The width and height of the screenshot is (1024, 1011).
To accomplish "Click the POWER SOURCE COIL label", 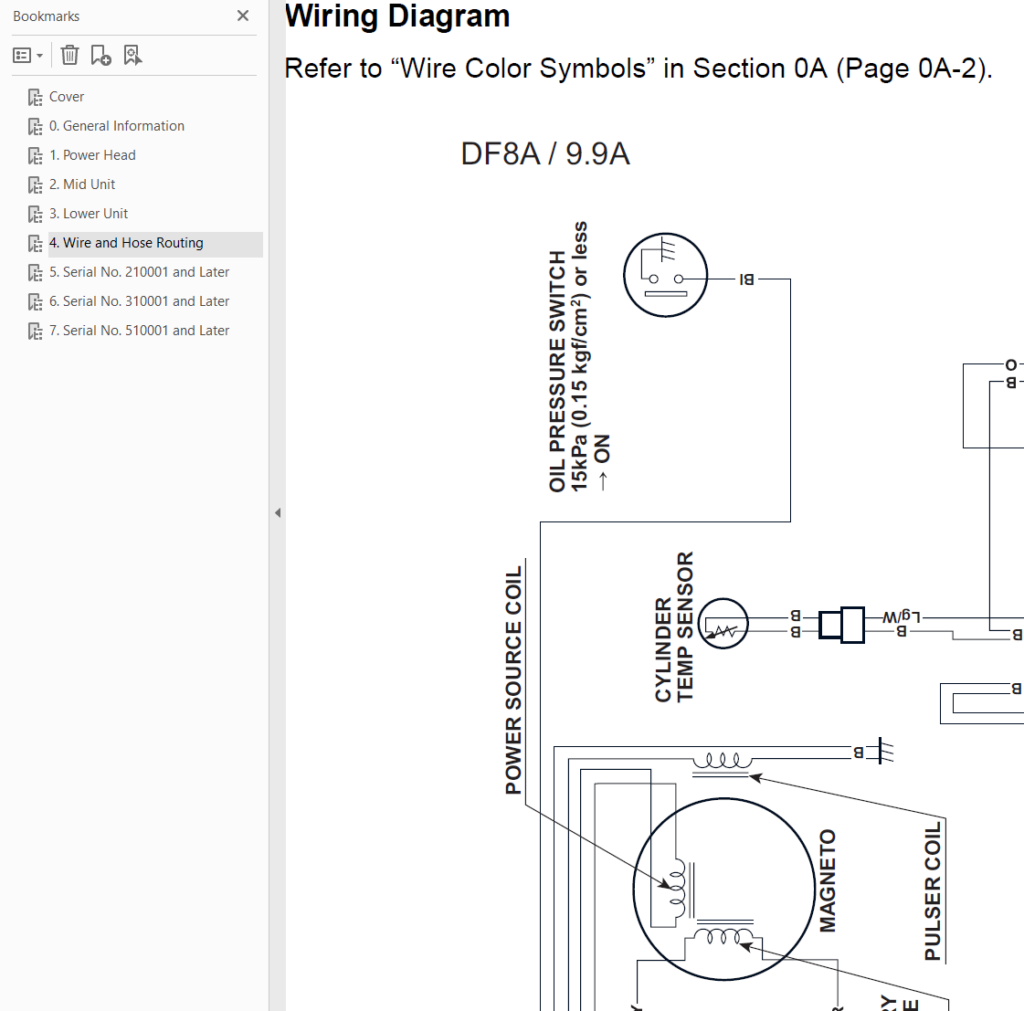I will pyautogui.click(x=514, y=680).
